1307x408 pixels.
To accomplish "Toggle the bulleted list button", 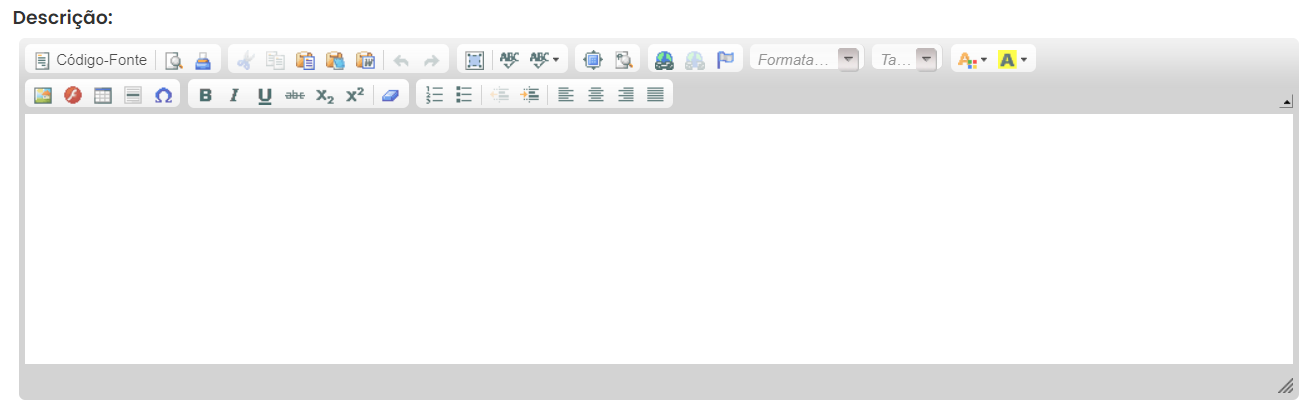I will [x=464, y=95].
